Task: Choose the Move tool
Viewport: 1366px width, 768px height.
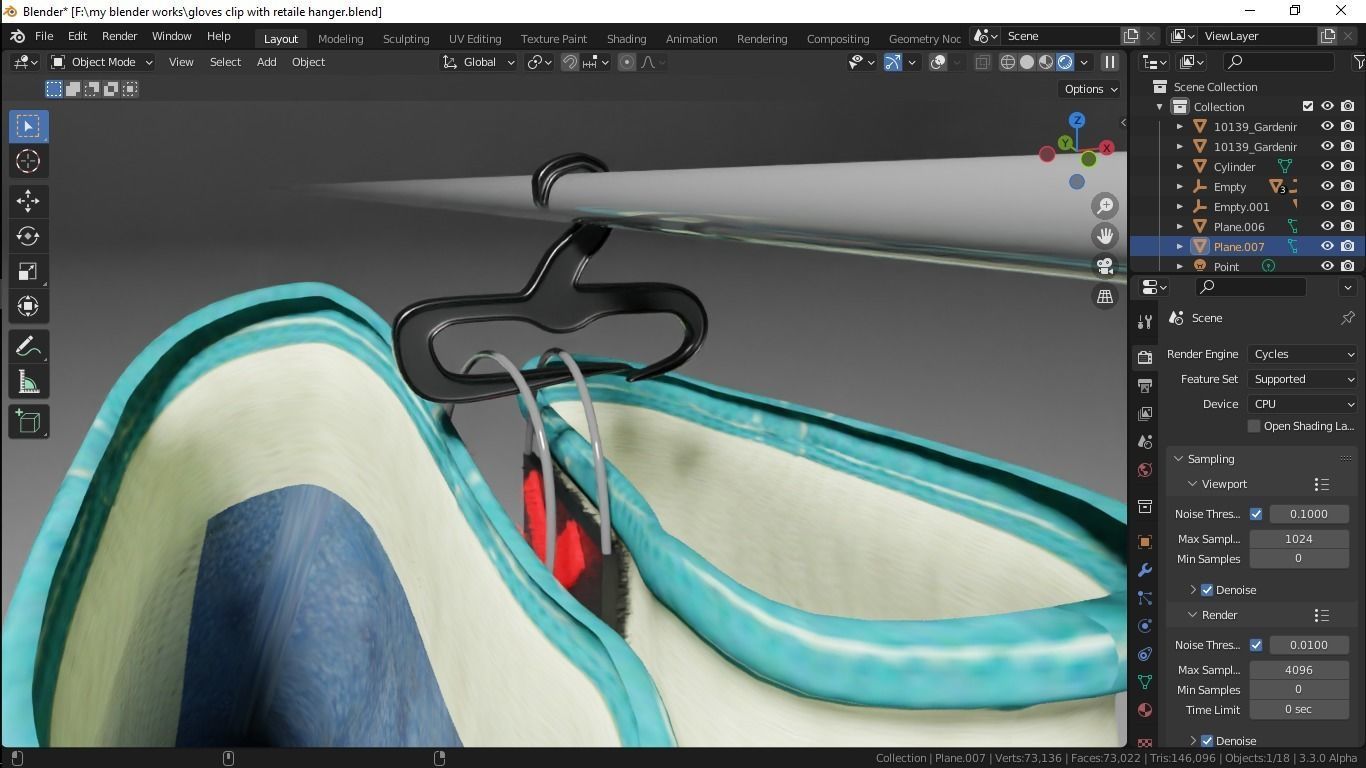Action: click(28, 201)
